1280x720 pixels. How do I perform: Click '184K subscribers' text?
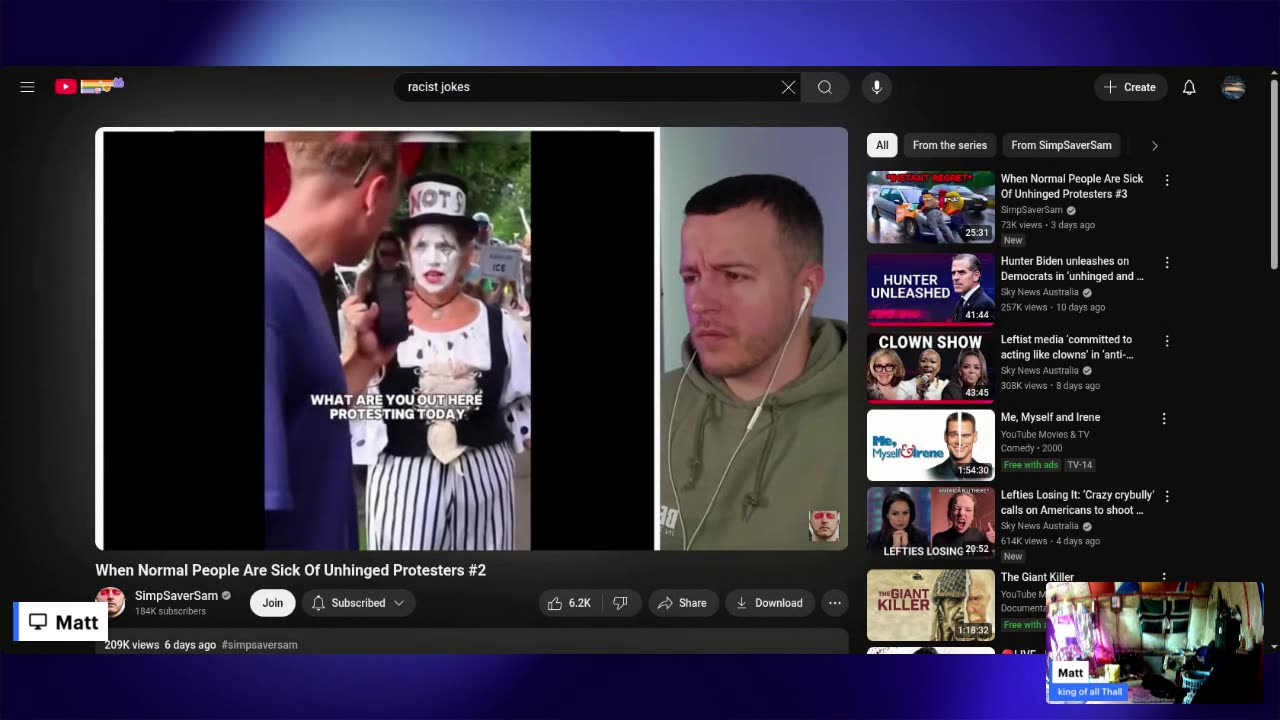170,611
